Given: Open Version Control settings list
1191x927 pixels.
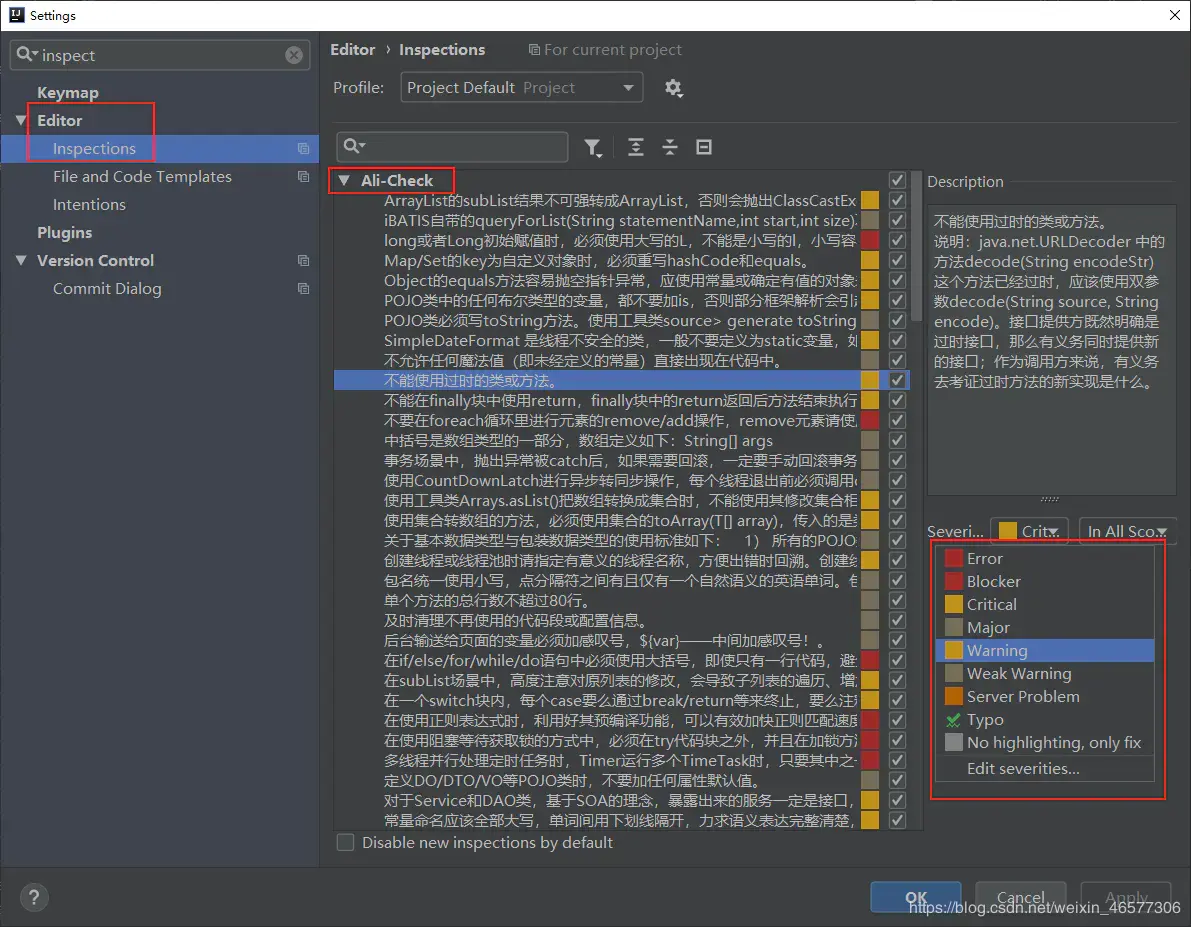Looking at the screenshot, I should (96, 260).
